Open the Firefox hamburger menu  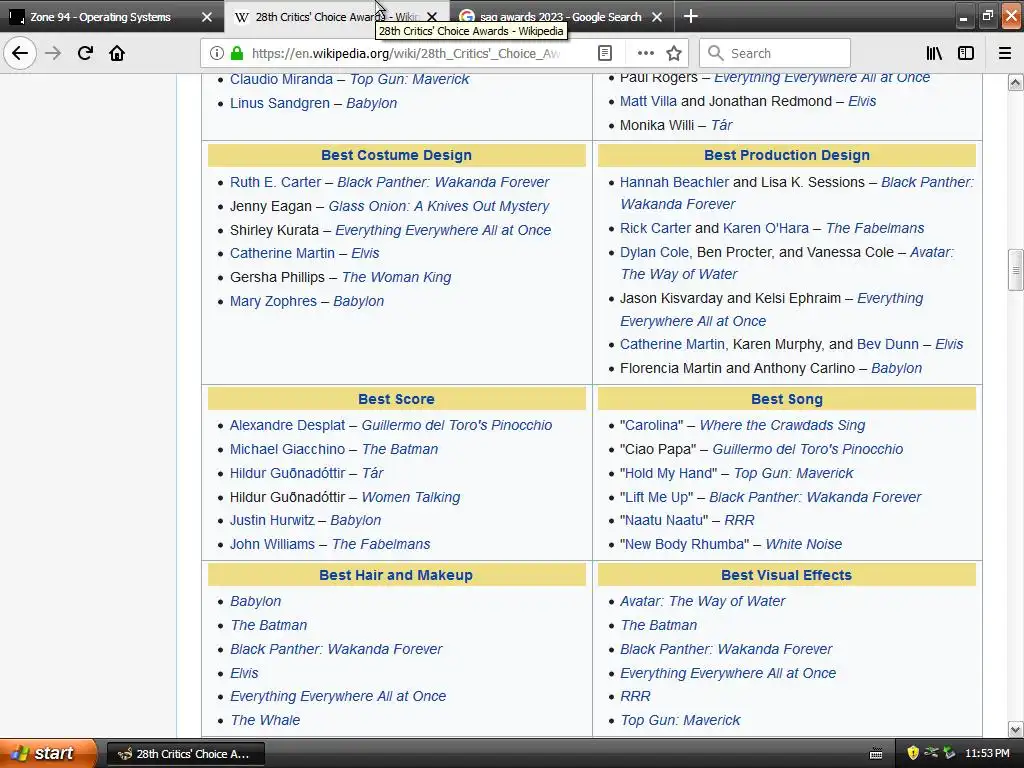click(x=1005, y=53)
